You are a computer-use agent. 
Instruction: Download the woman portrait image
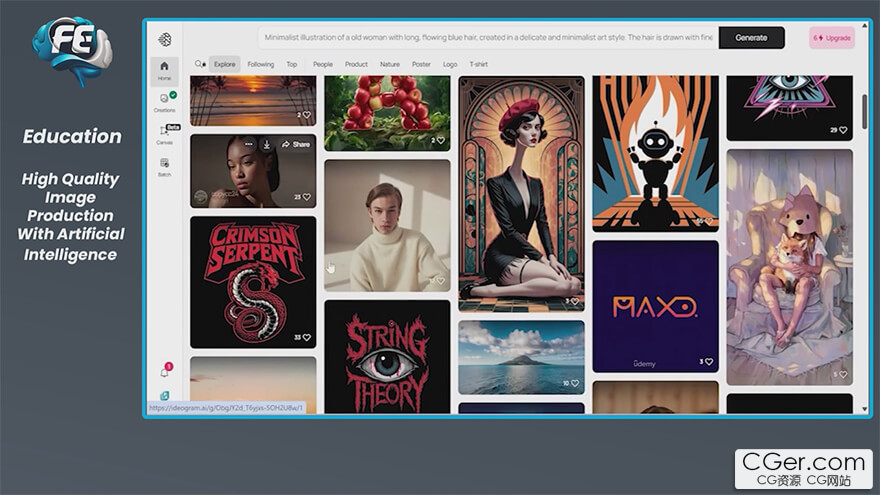pyautogui.click(x=267, y=144)
